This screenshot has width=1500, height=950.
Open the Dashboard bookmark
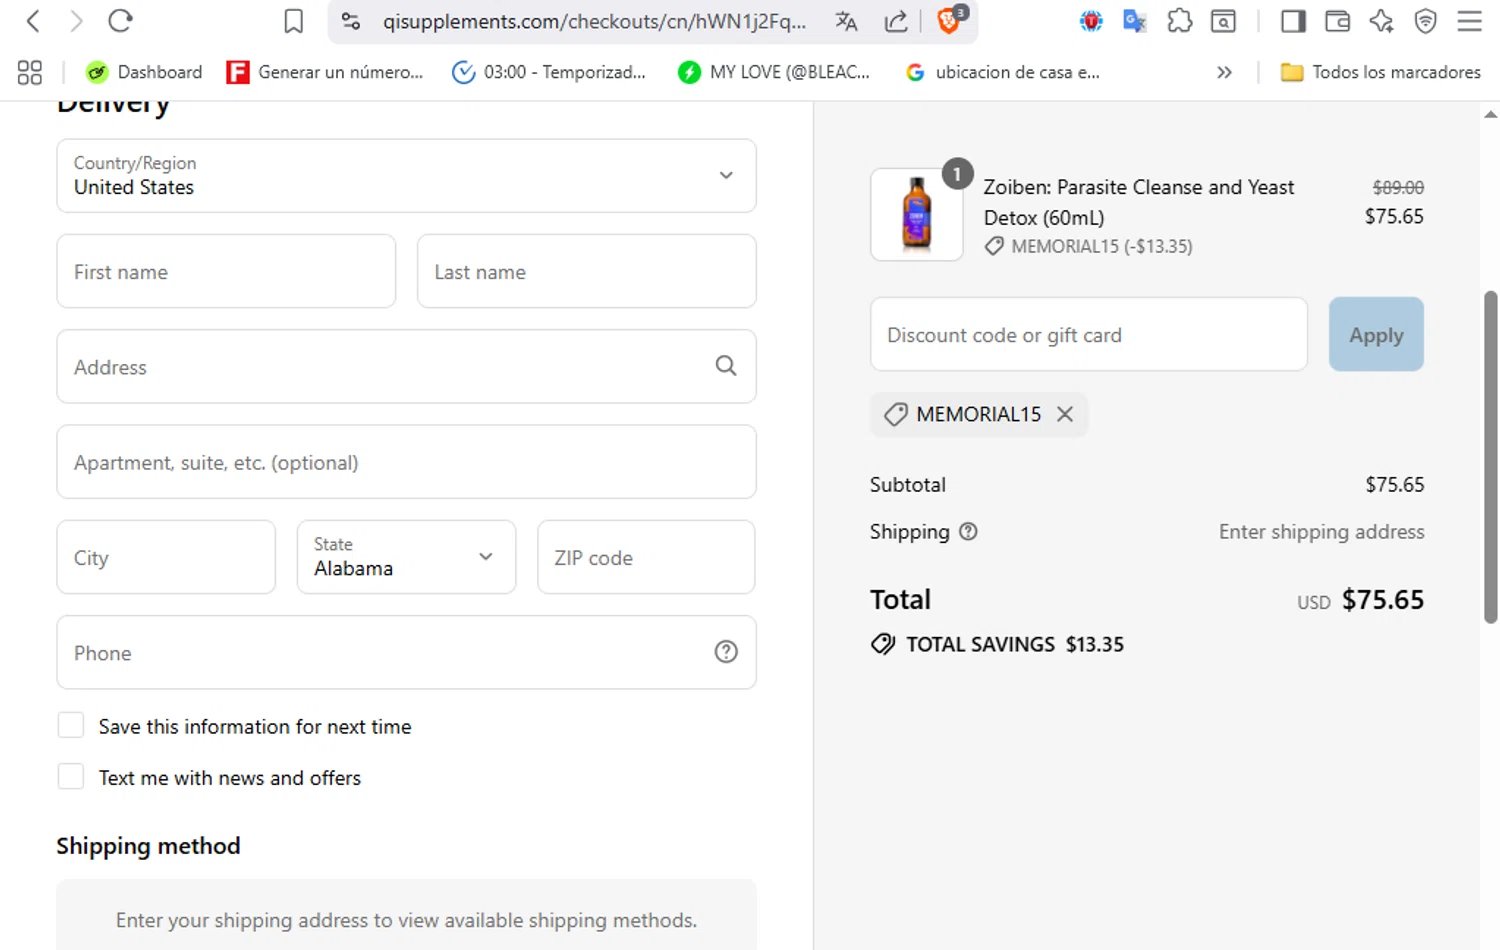coord(144,72)
